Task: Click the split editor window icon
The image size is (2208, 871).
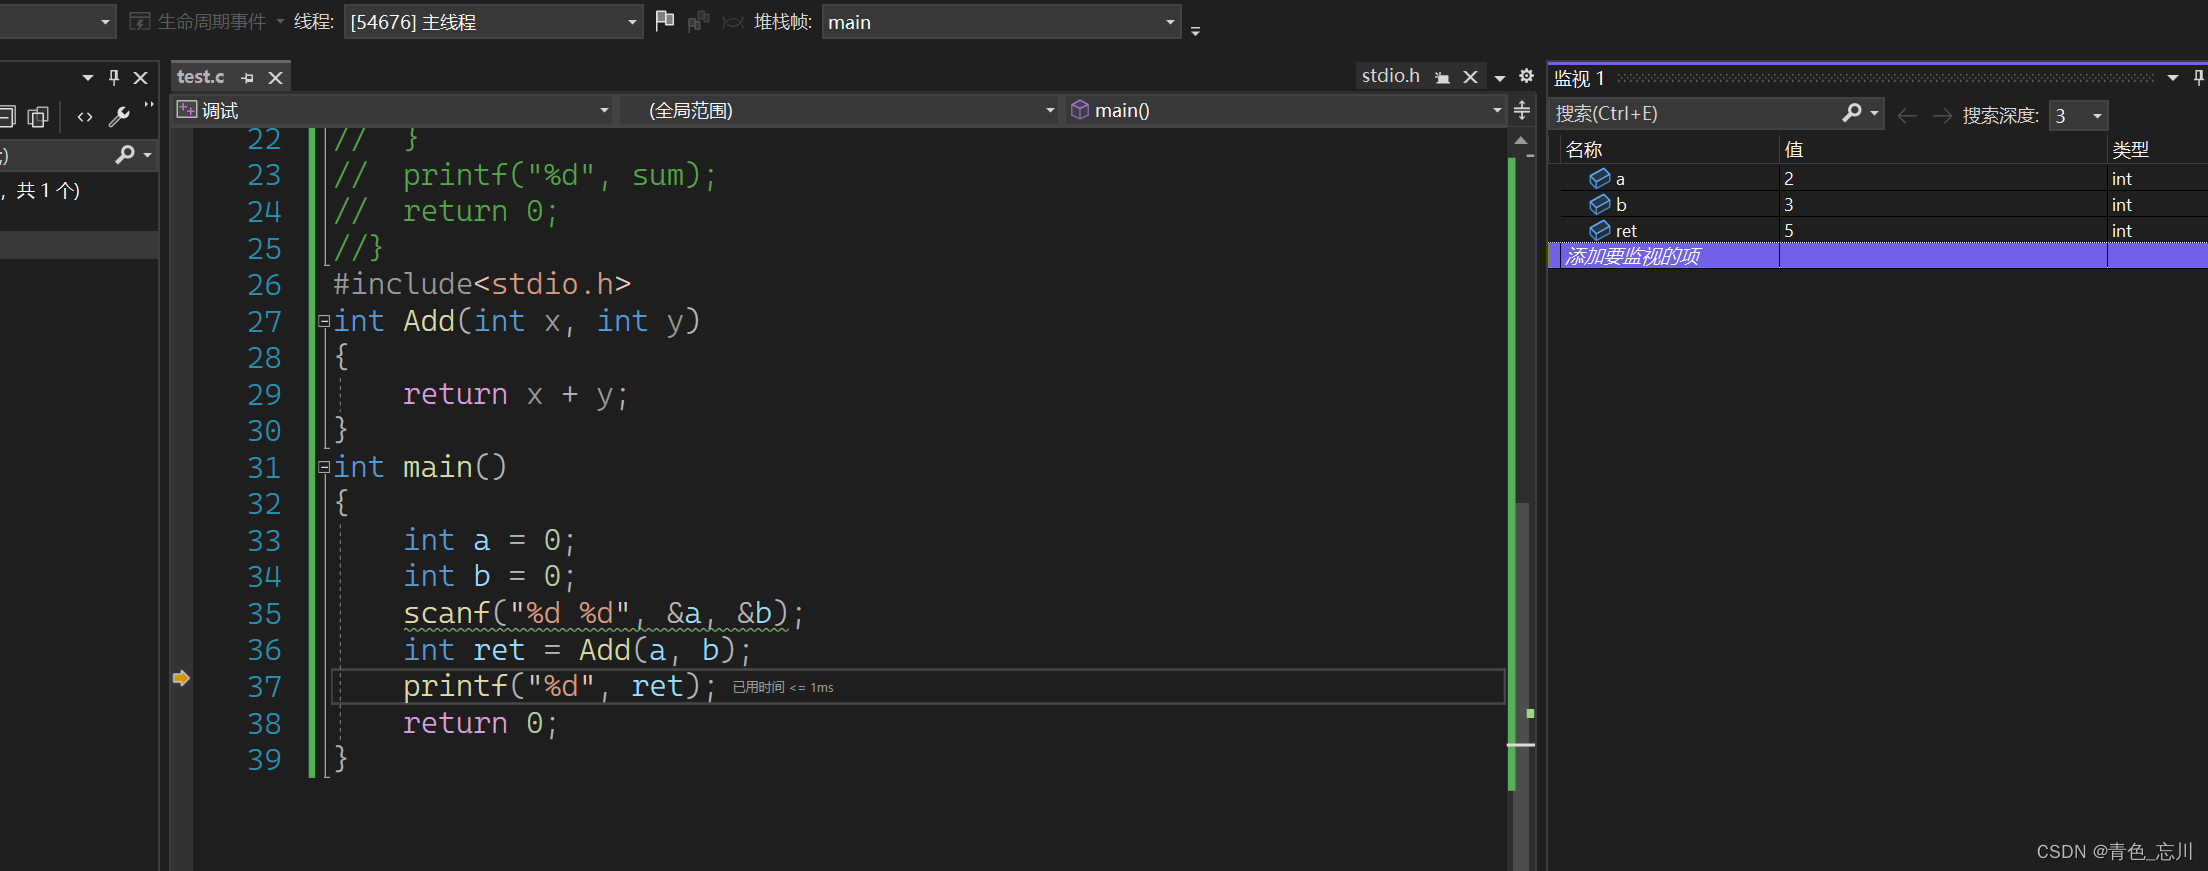Action: pos(1522,110)
